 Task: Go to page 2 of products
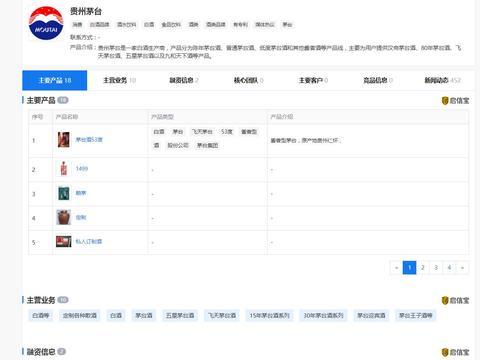pos(423,268)
